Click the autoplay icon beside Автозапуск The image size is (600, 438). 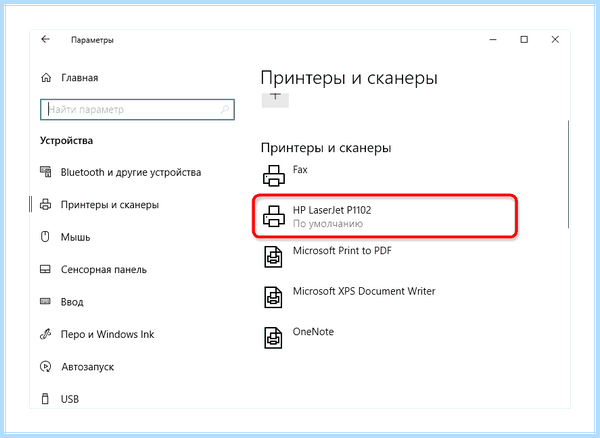(45, 366)
